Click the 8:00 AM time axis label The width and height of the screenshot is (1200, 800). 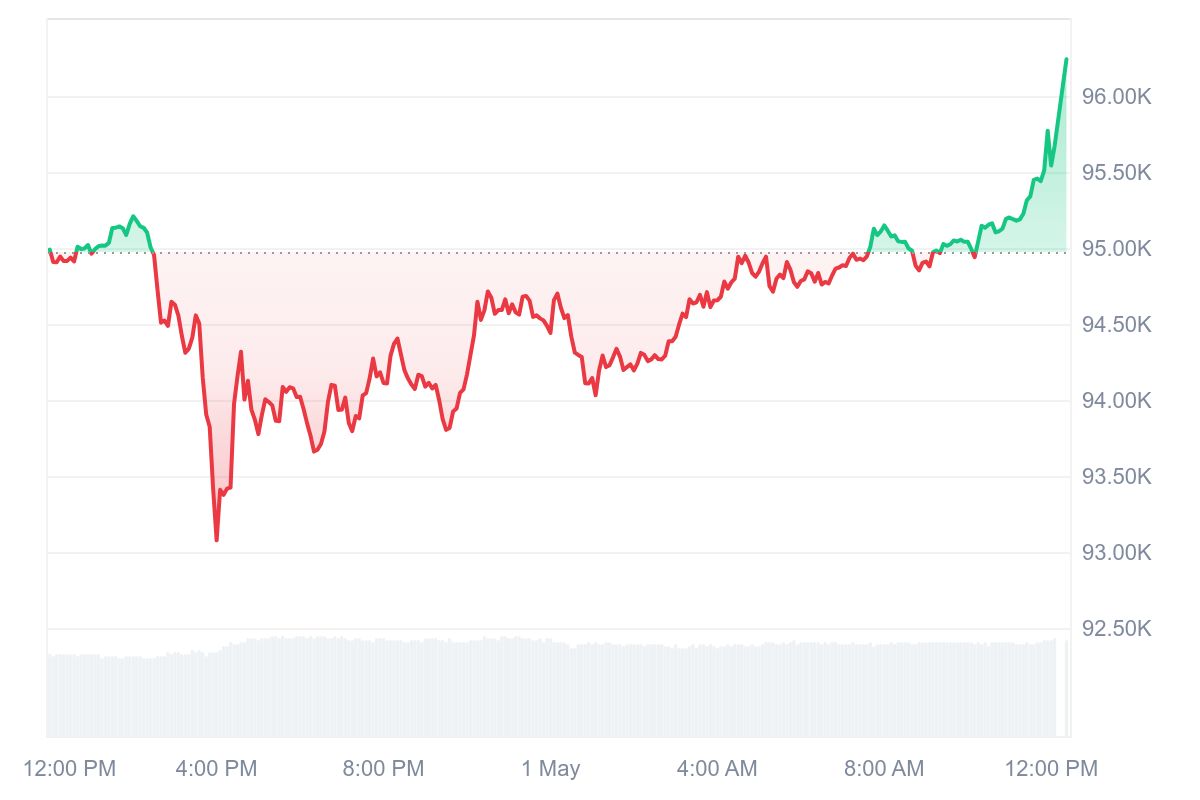[883, 769]
